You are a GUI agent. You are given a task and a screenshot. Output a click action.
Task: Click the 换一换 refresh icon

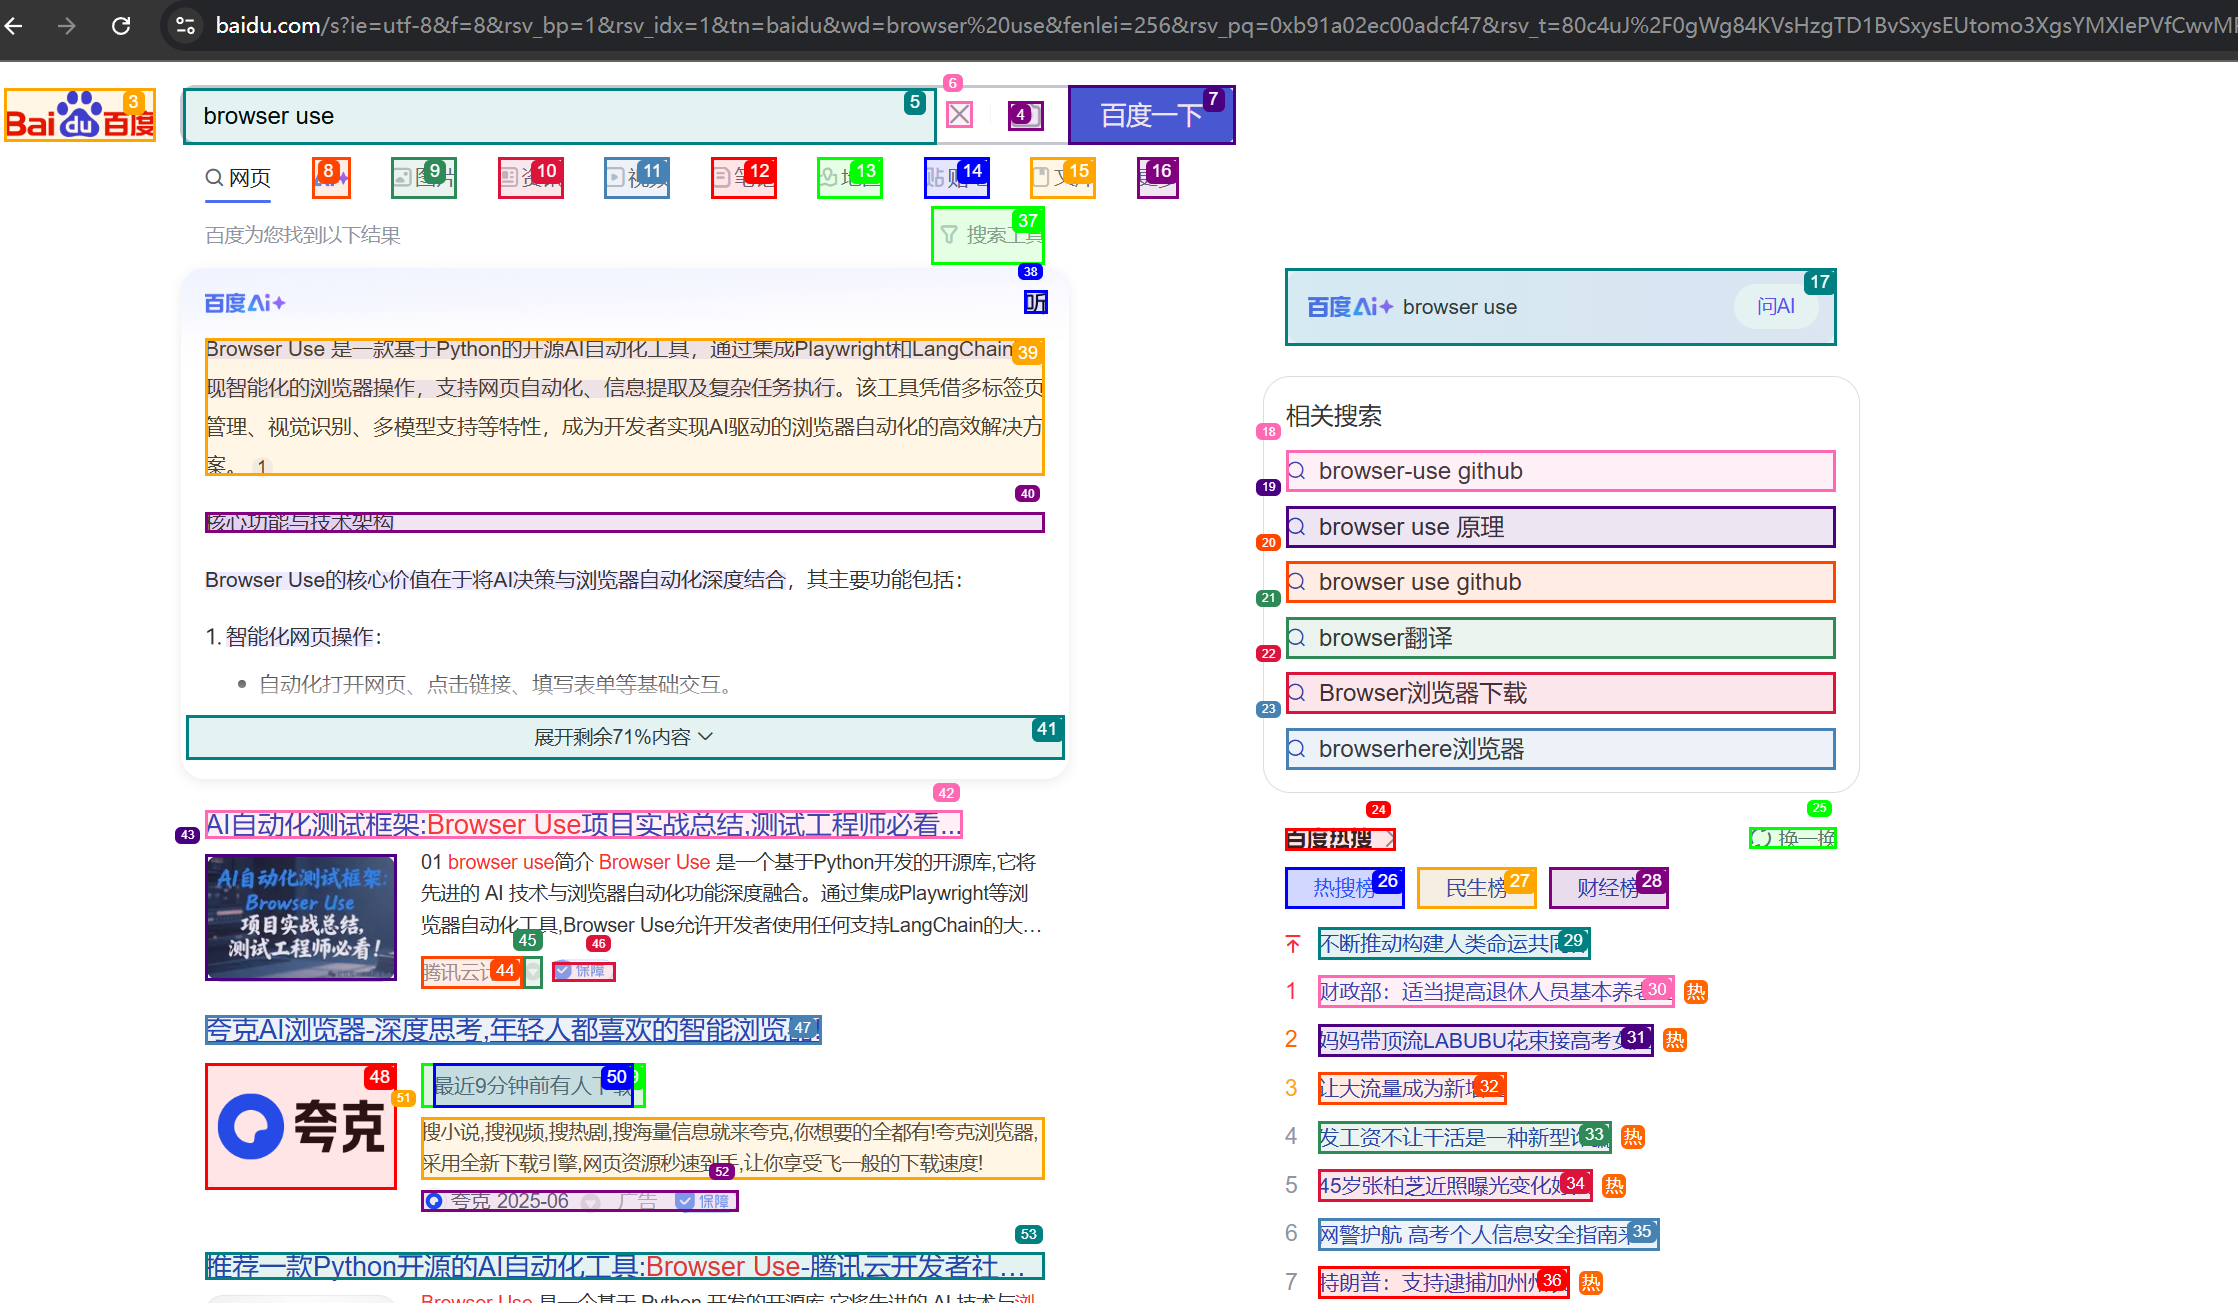point(1762,838)
